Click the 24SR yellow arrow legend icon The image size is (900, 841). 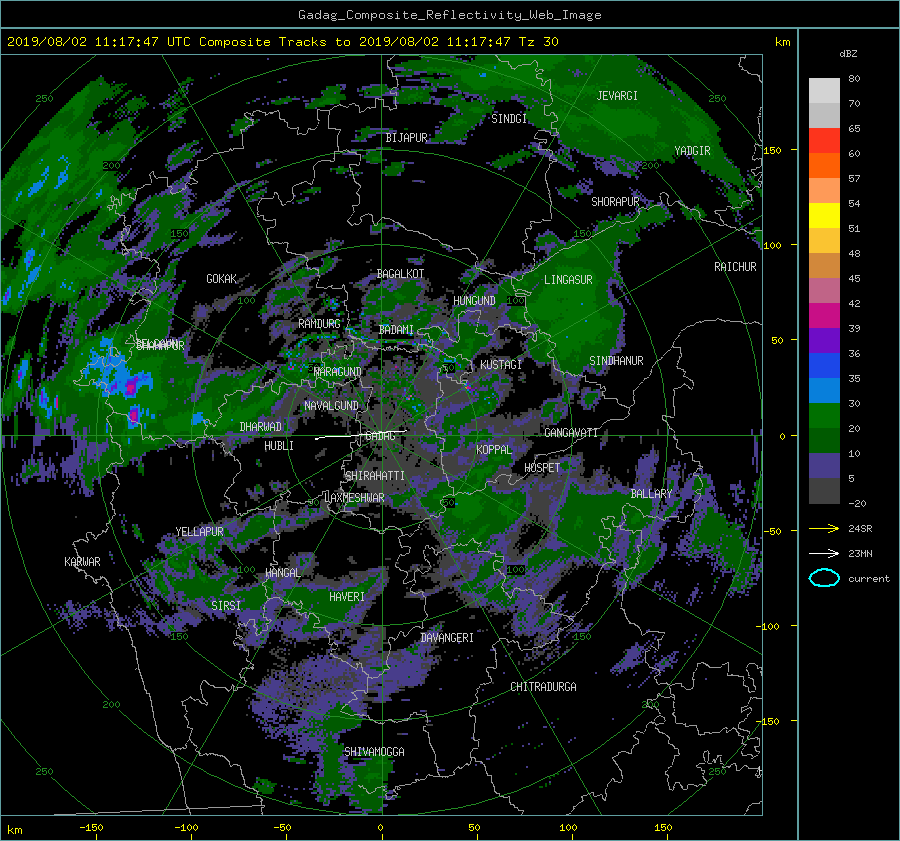coord(824,528)
